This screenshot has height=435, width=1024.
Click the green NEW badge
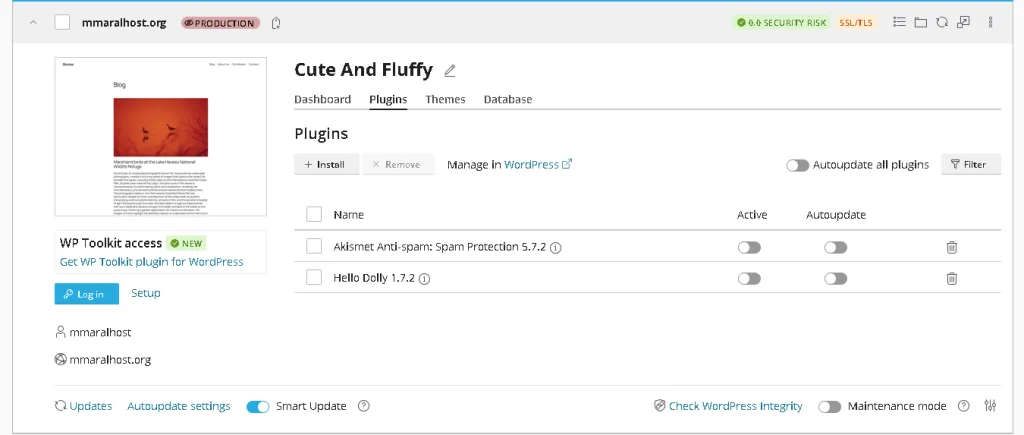click(186, 244)
